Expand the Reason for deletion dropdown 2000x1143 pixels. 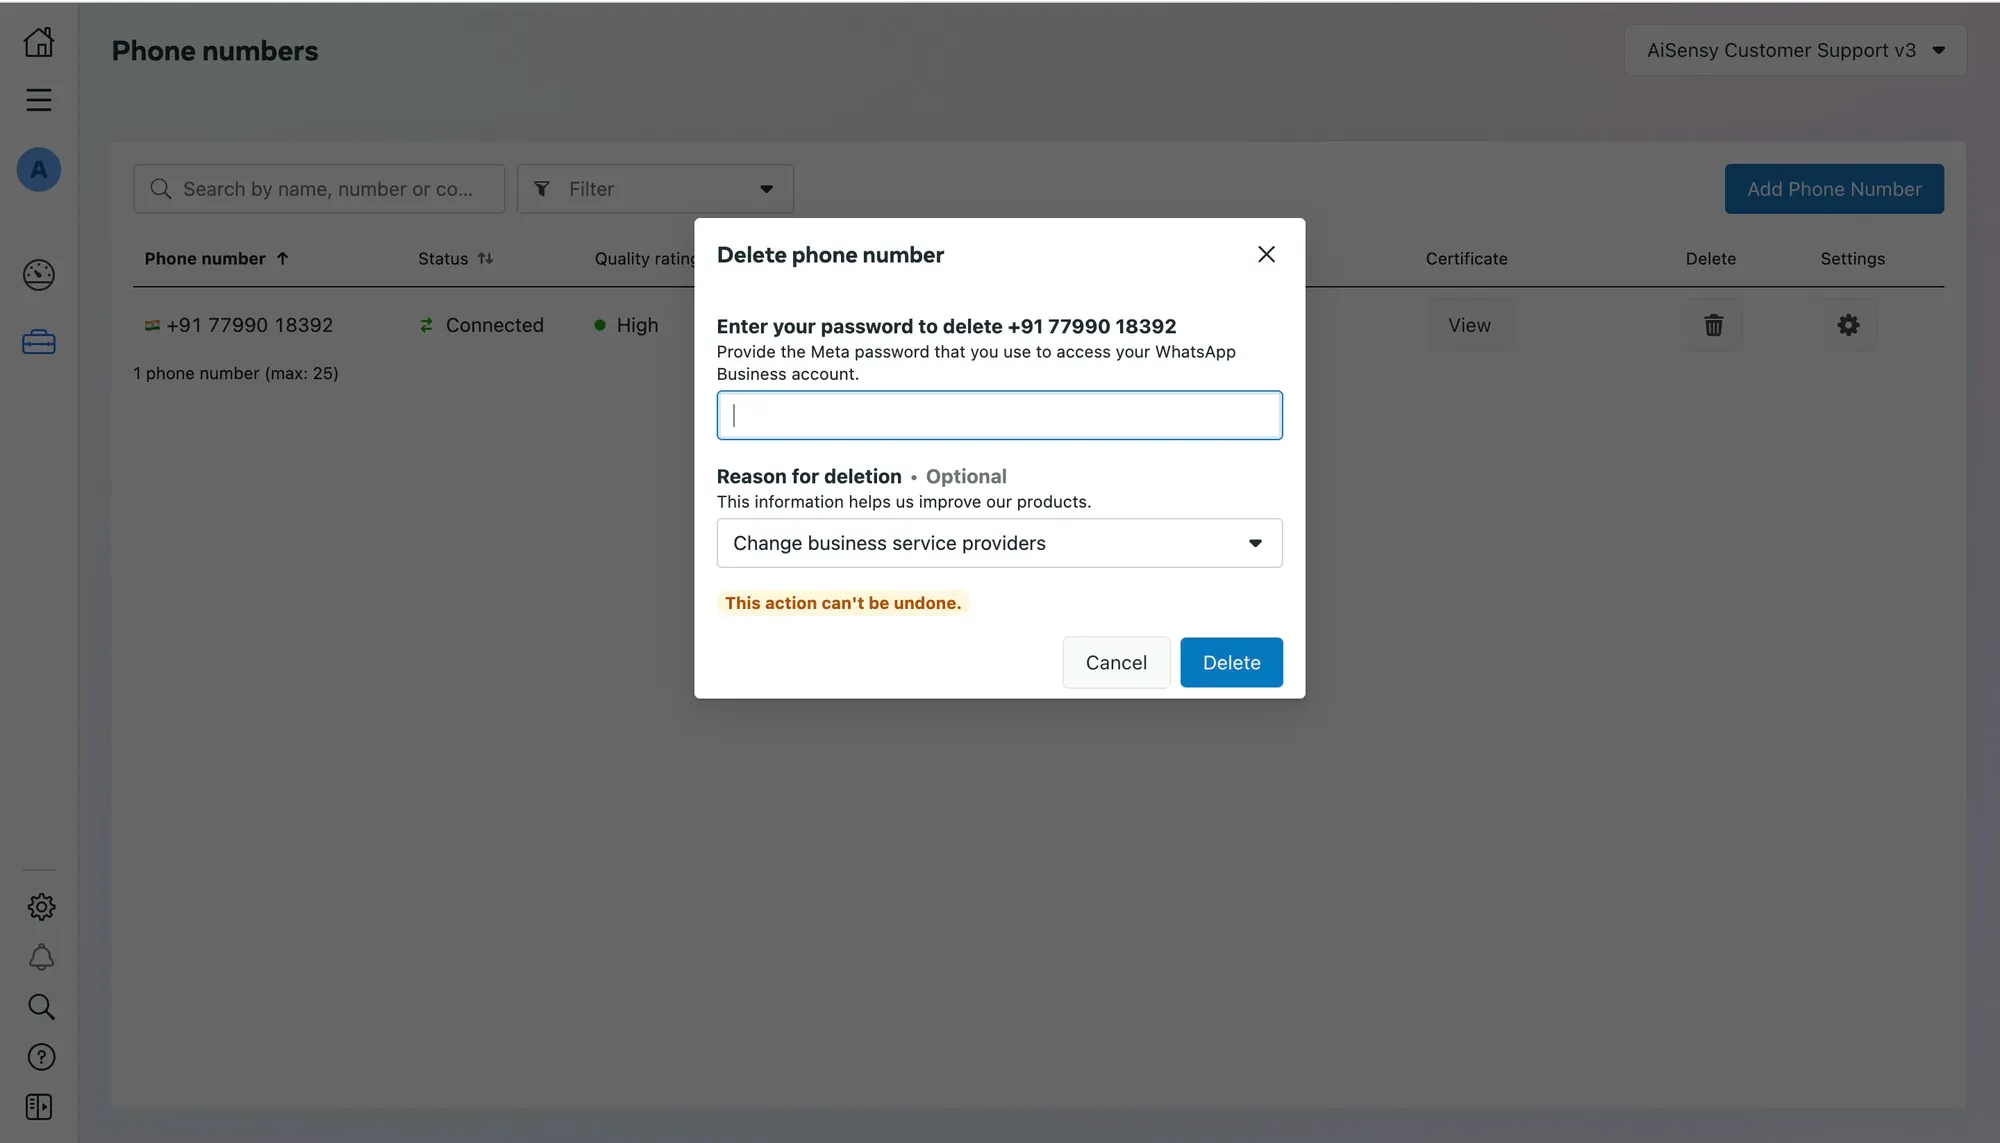click(999, 543)
